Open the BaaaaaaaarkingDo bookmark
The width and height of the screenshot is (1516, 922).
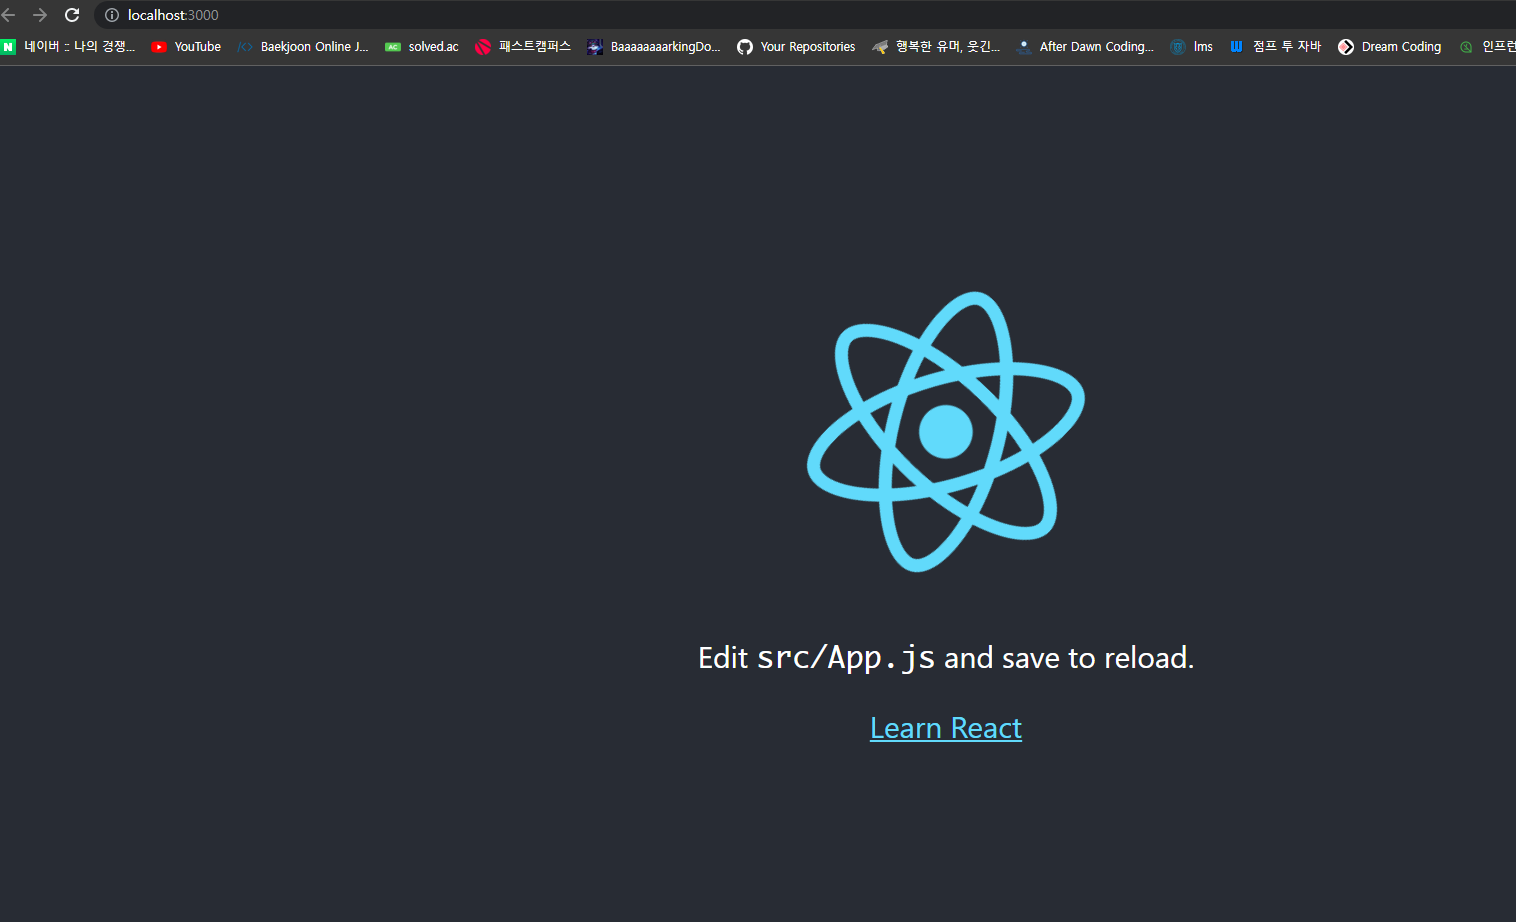pos(654,47)
